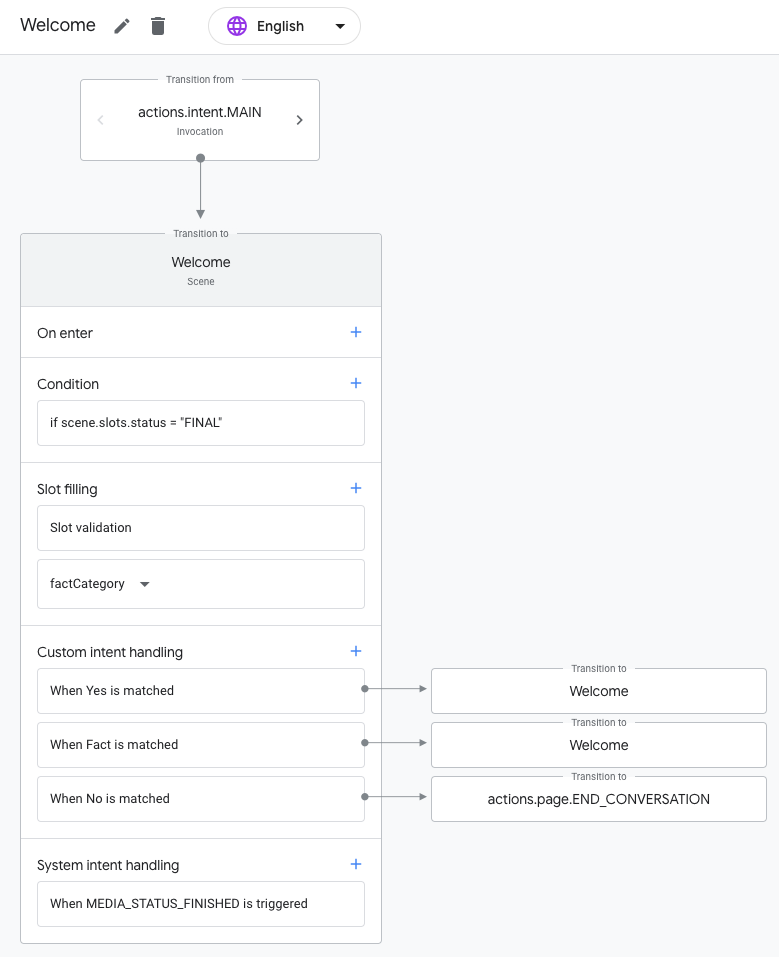Click the globe icon in language selector

coord(237,26)
